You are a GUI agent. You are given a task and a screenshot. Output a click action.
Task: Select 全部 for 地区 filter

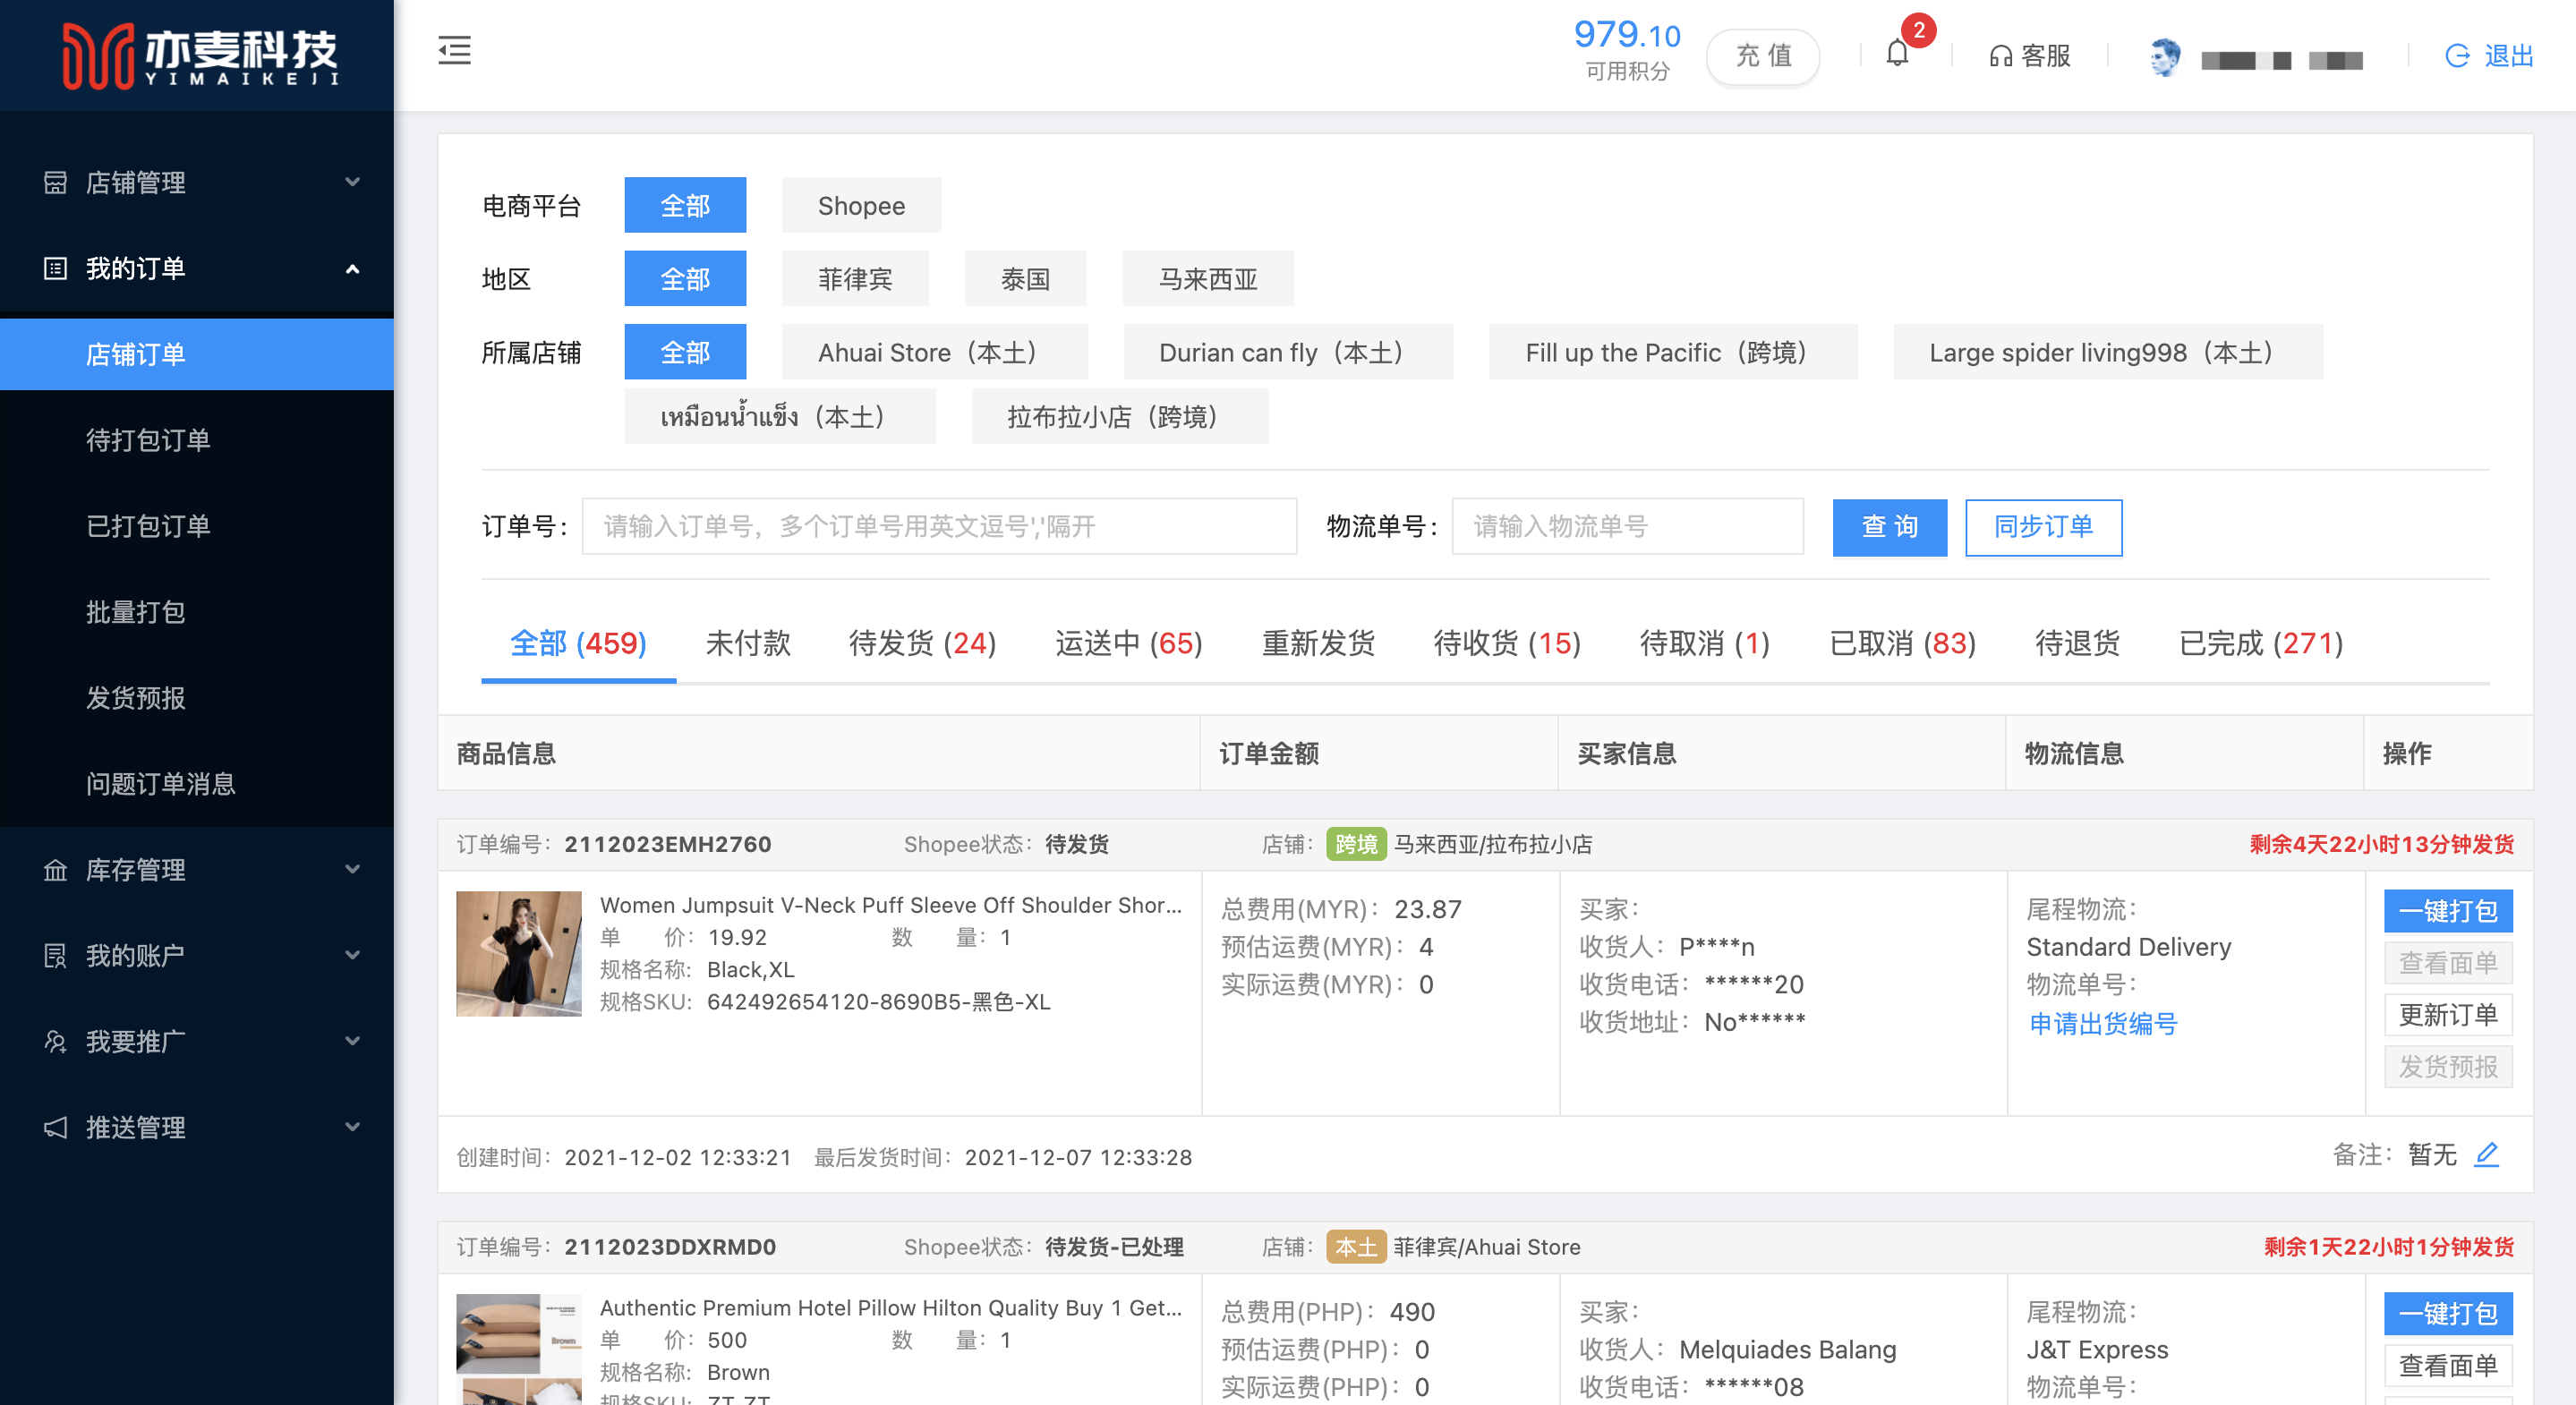point(685,278)
